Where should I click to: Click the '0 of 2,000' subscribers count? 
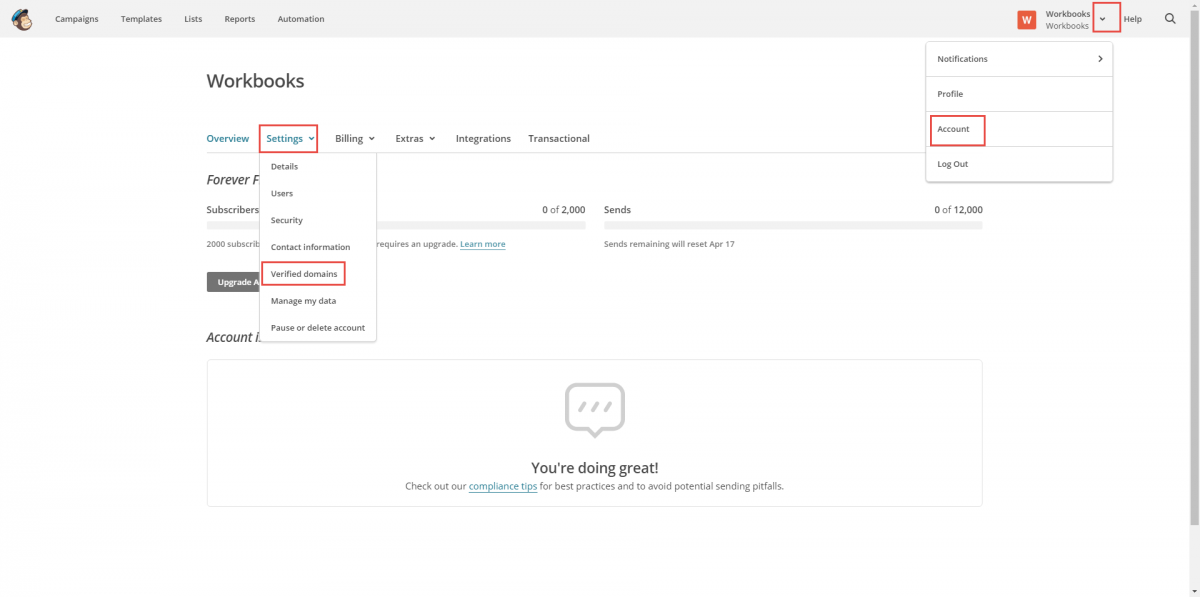(564, 210)
